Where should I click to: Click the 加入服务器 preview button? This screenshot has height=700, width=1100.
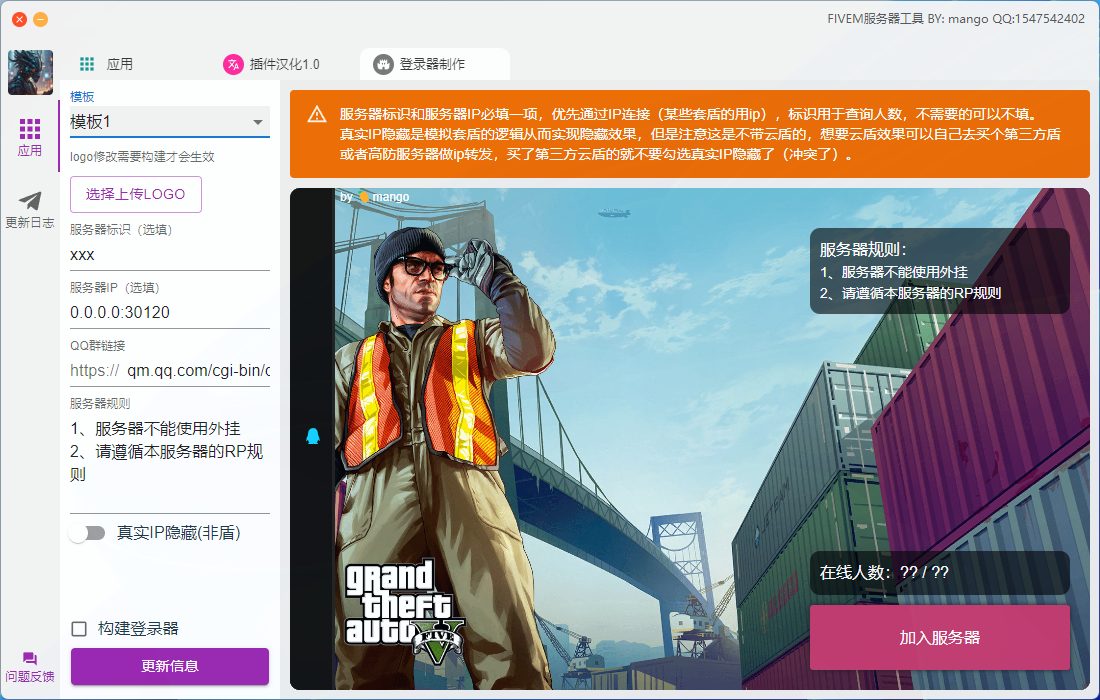(940, 638)
